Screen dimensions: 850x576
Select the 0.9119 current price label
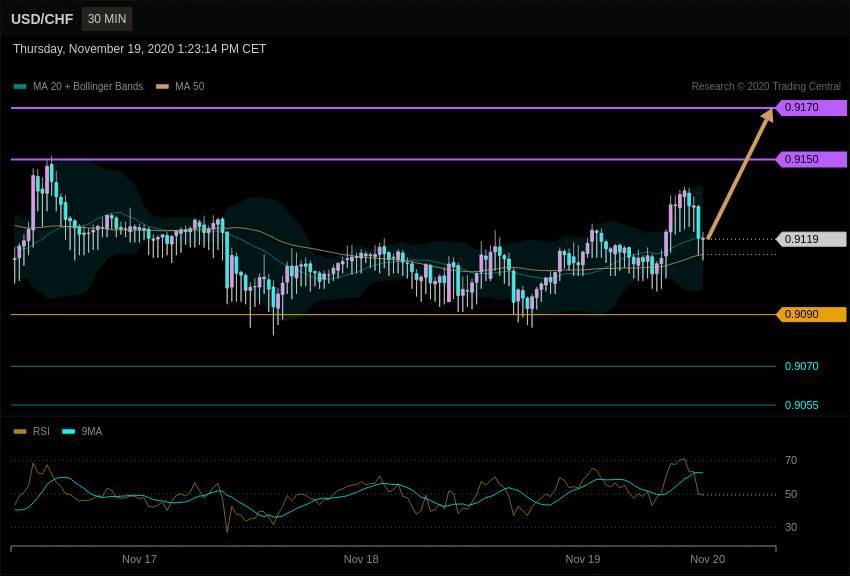(x=811, y=239)
